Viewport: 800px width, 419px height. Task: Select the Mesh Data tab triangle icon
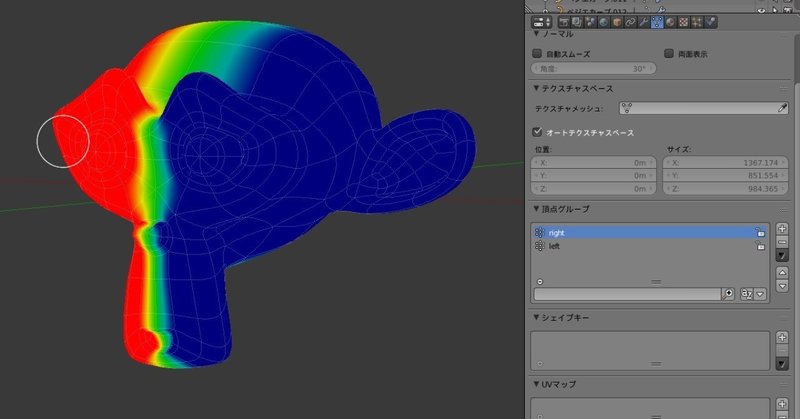pos(657,22)
